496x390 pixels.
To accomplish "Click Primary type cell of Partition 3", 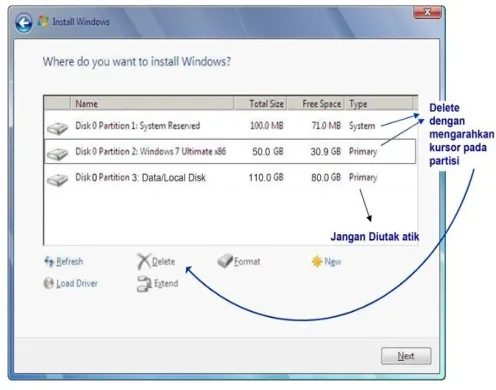I will coord(363,178).
